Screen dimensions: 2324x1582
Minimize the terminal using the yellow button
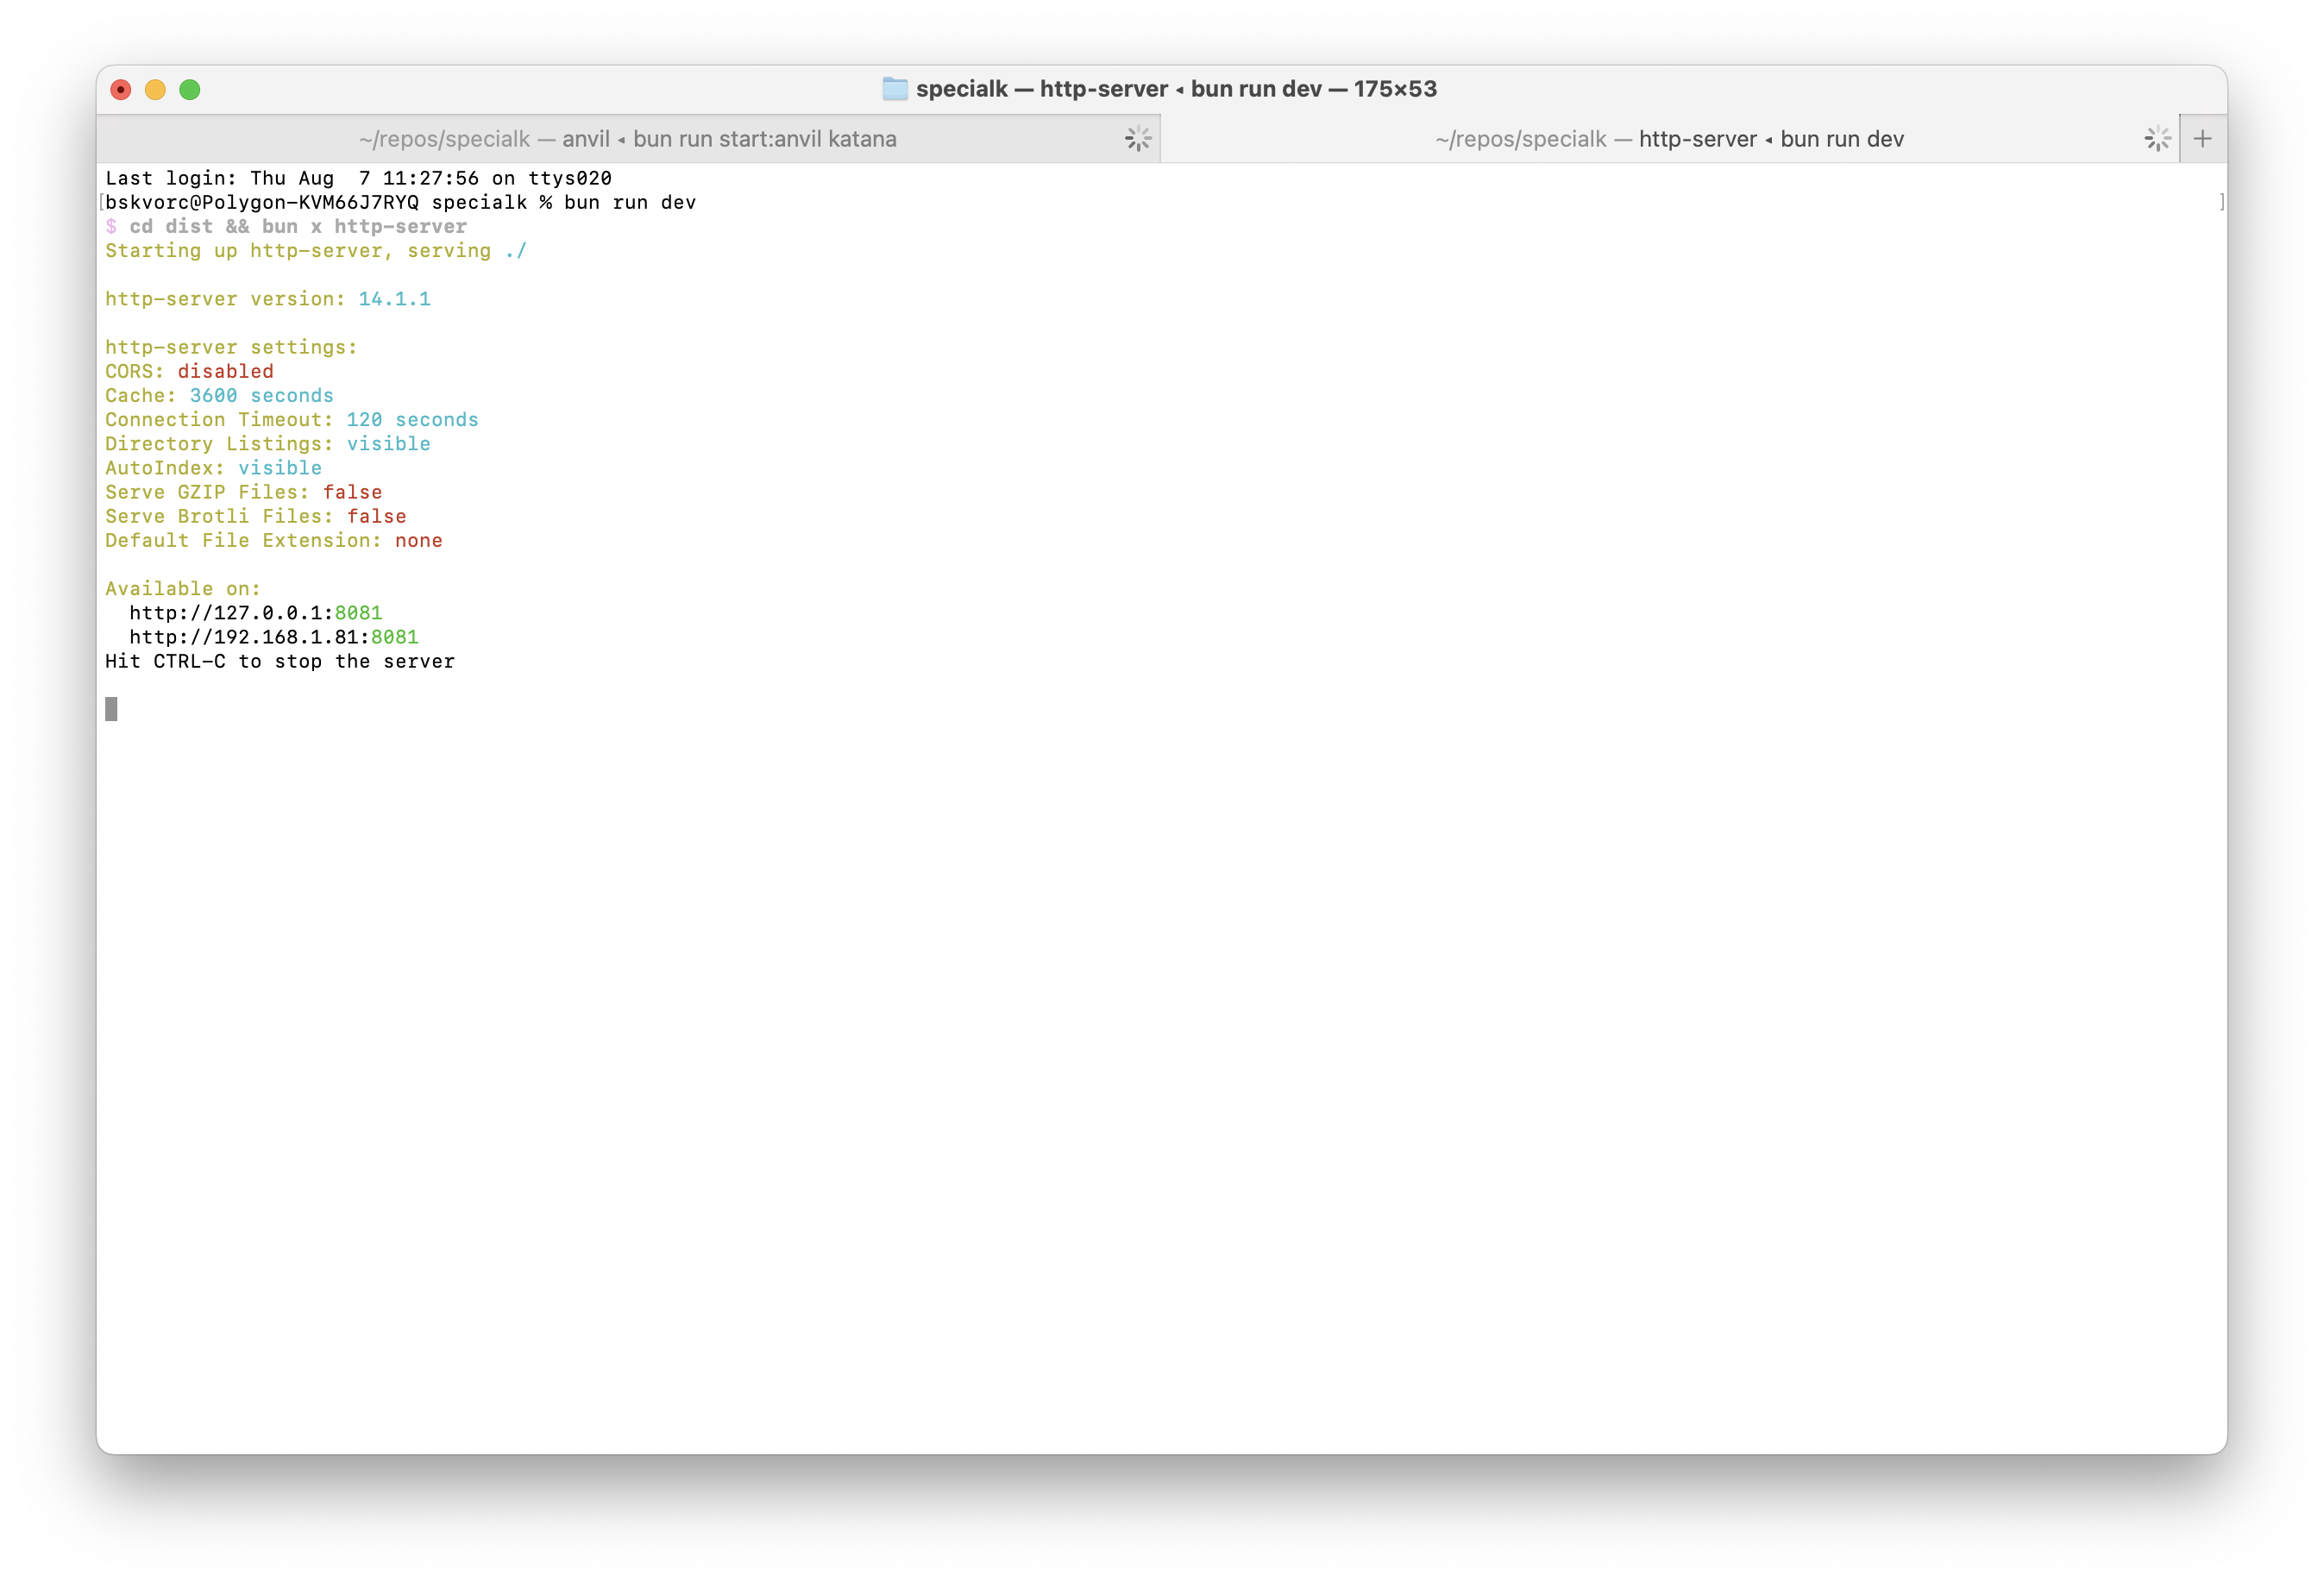[x=155, y=90]
